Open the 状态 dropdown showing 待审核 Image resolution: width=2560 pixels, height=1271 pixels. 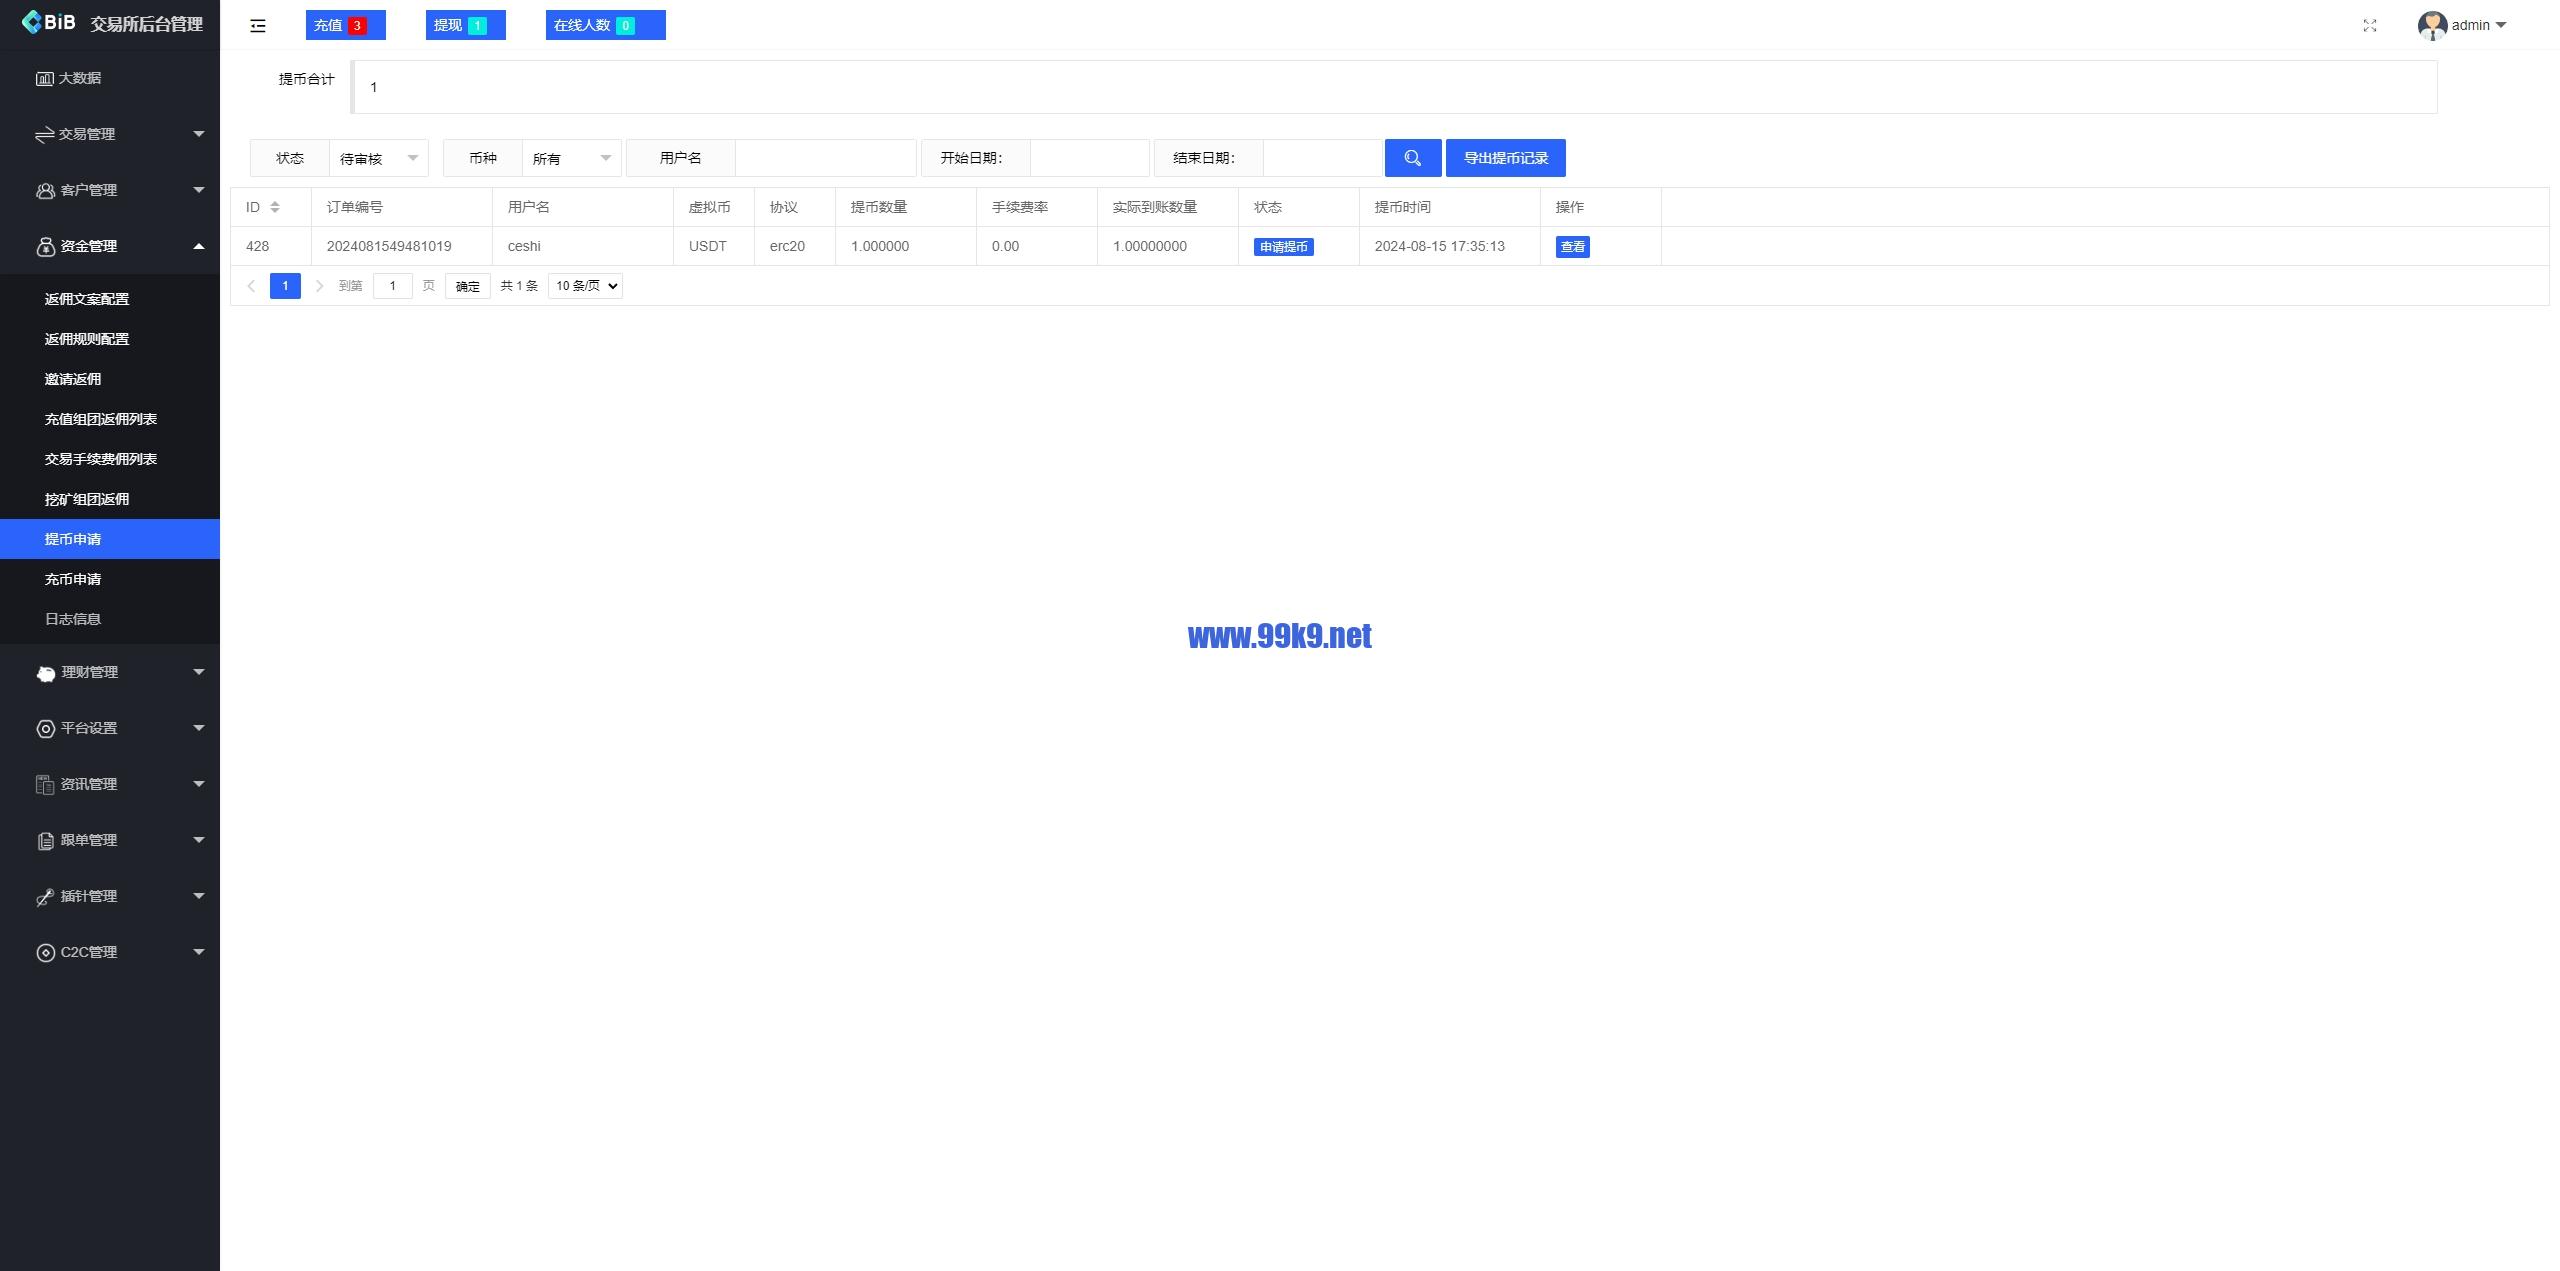pos(378,158)
